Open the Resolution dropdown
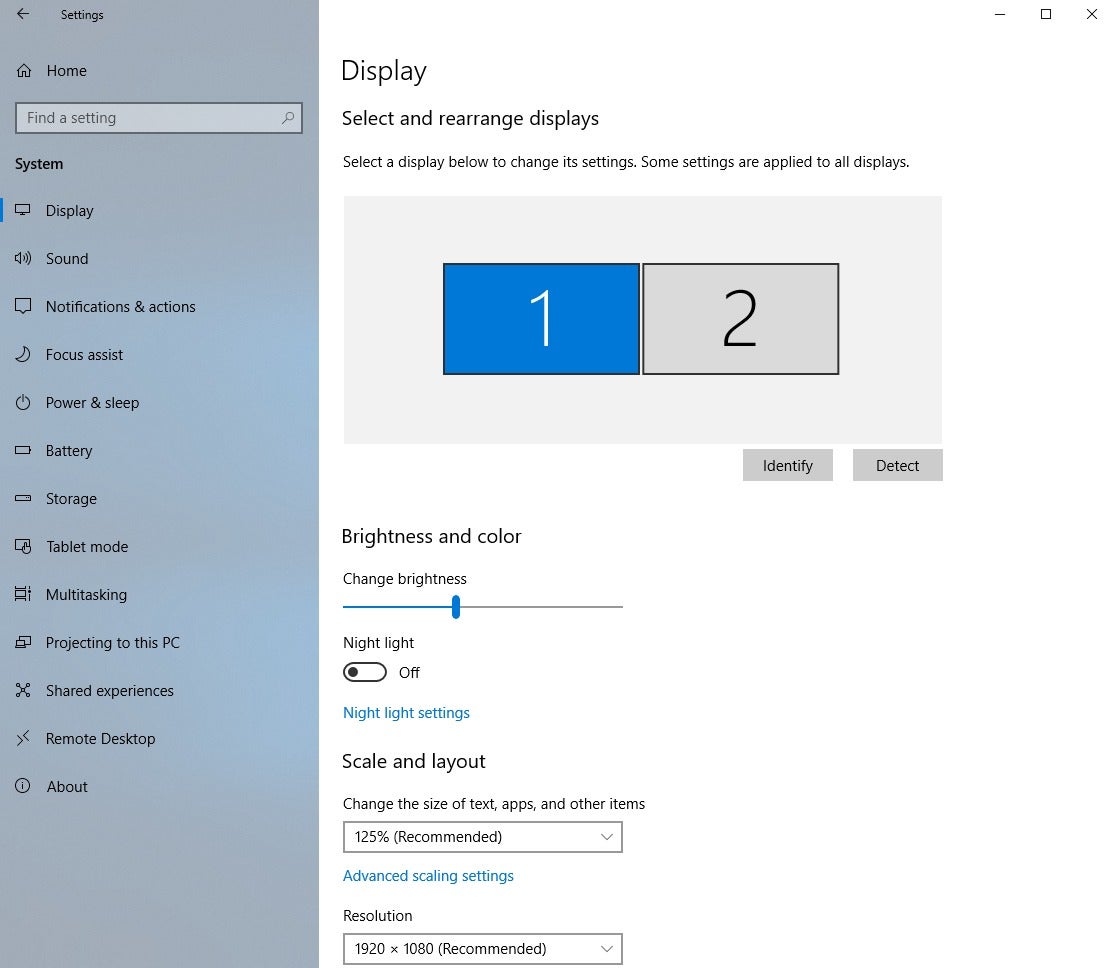Screen dimensions: 1107x968 pos(482,948)
